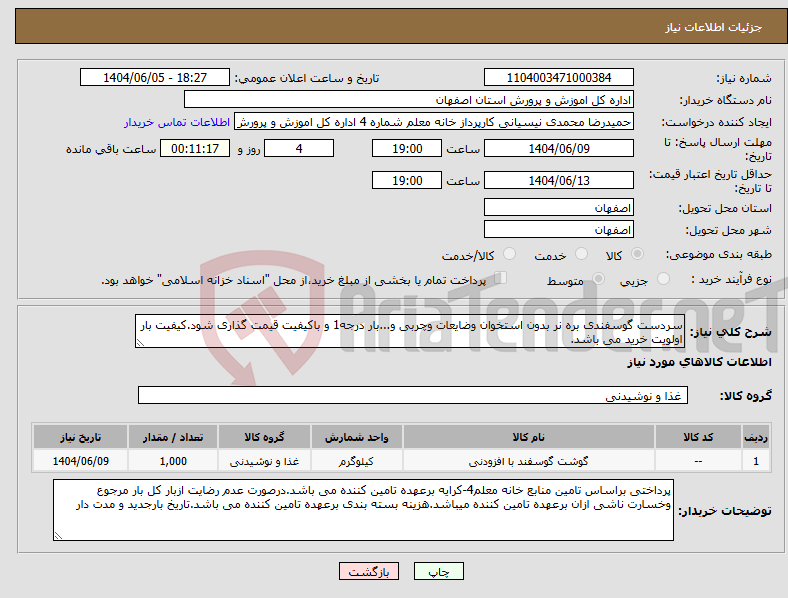
Task: Click the request creator field
Action: 434,122
